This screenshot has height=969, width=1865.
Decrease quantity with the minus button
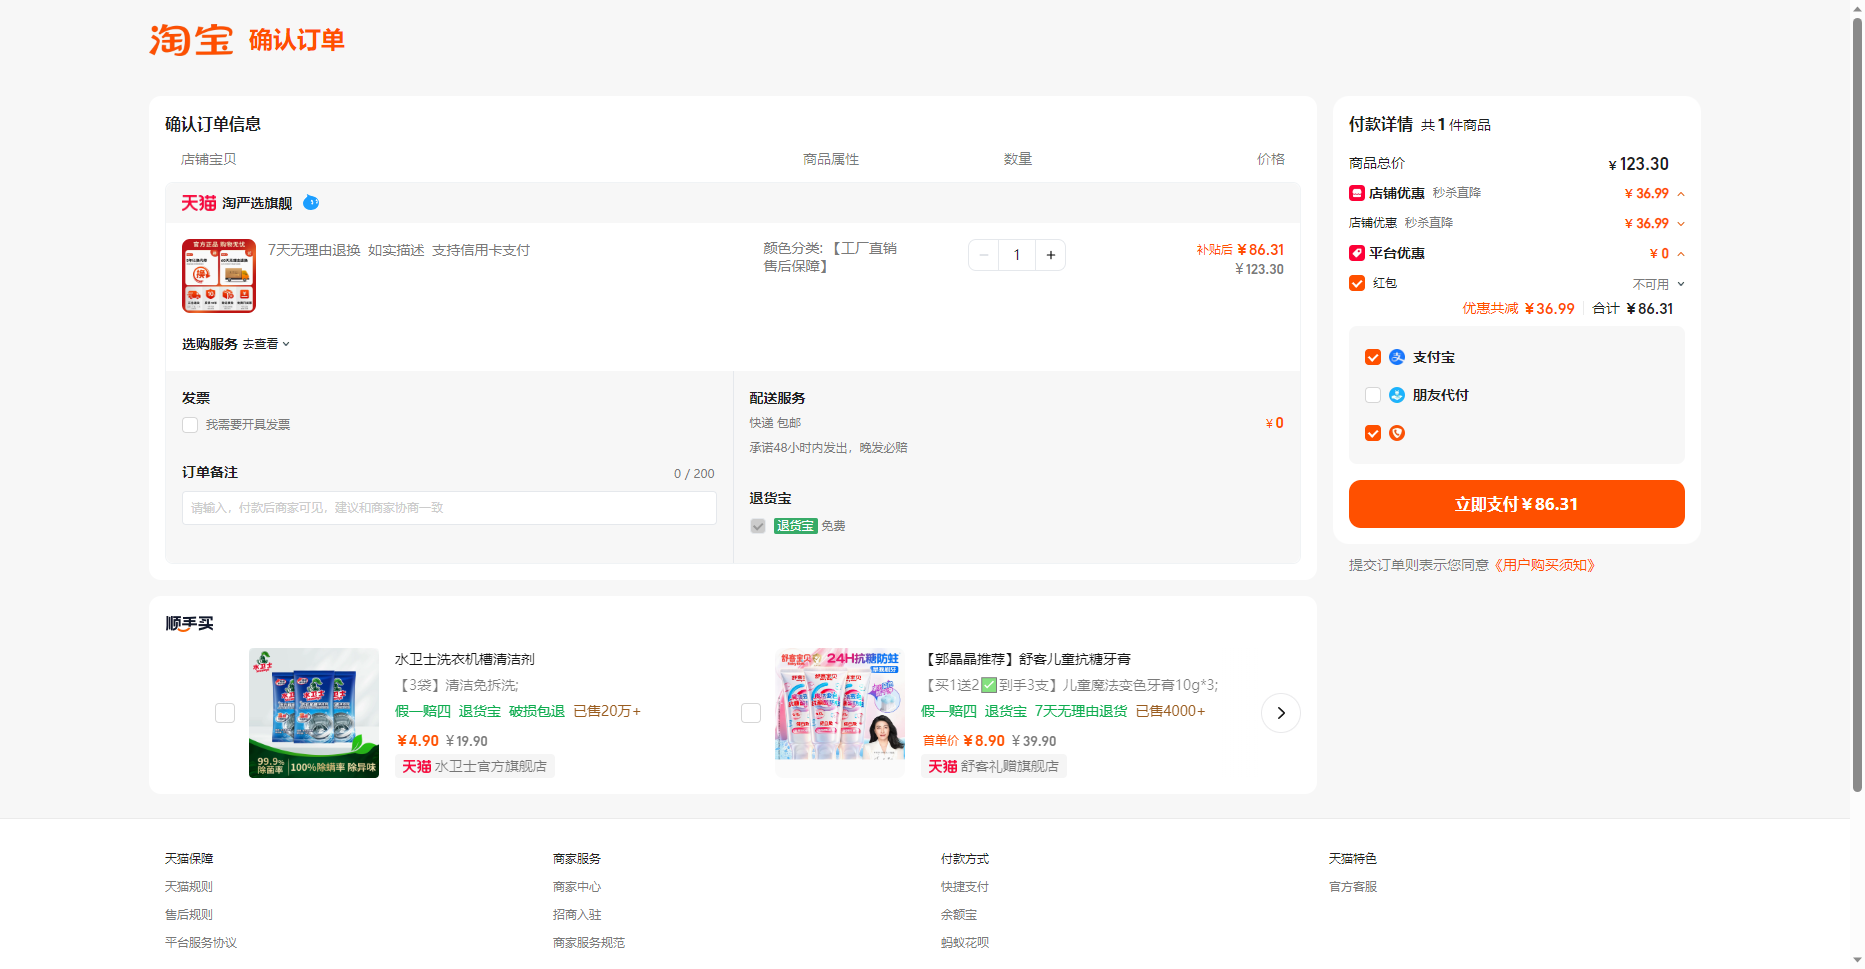[984, 255]
